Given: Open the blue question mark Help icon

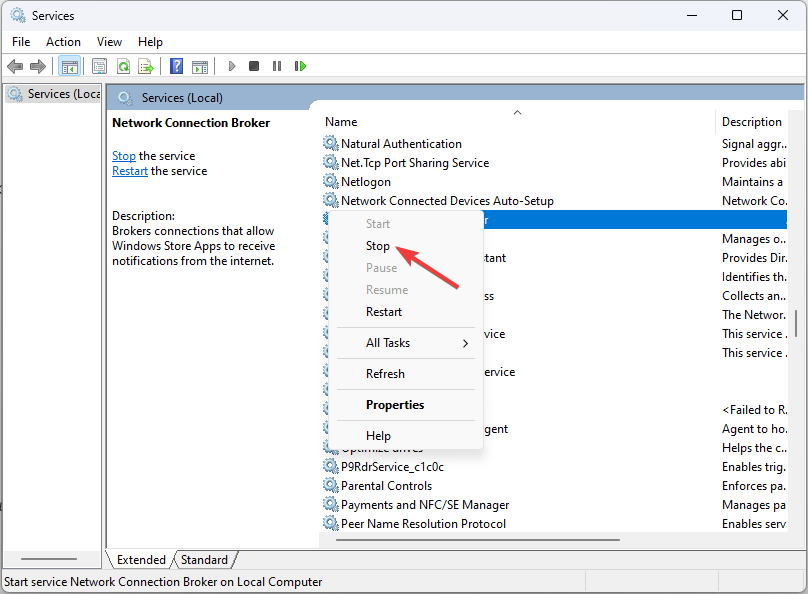Looking at the screenshot, I should [x=176, y=66].
